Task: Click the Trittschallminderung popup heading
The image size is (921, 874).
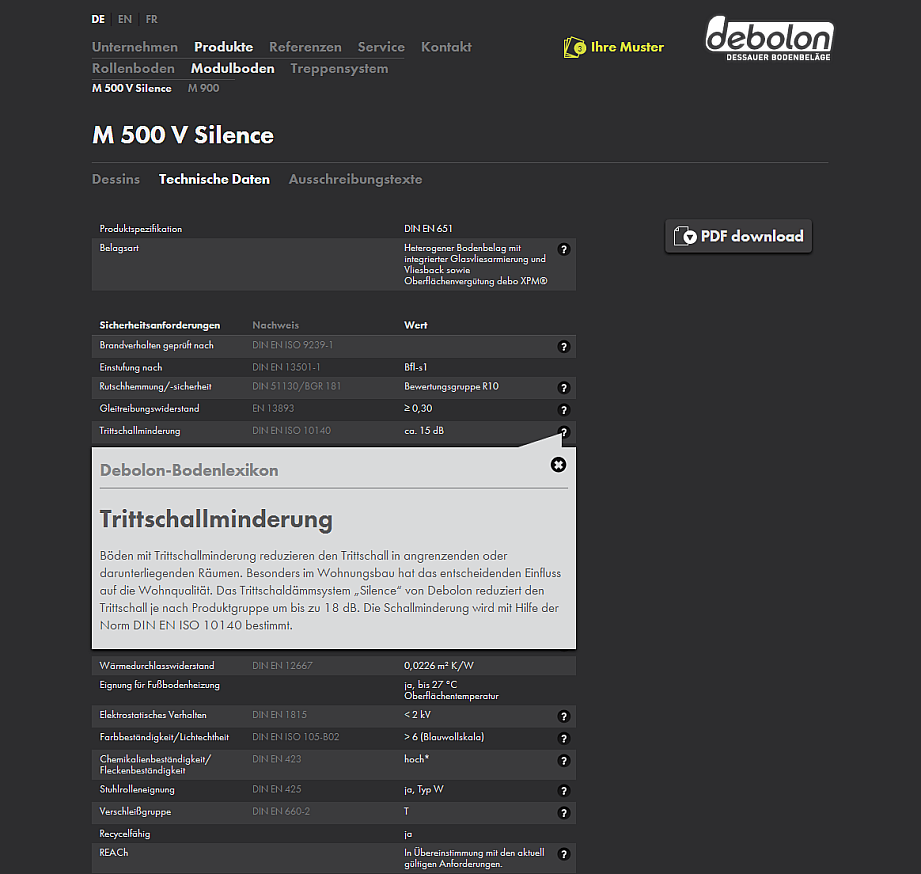Action: (216, 519)
